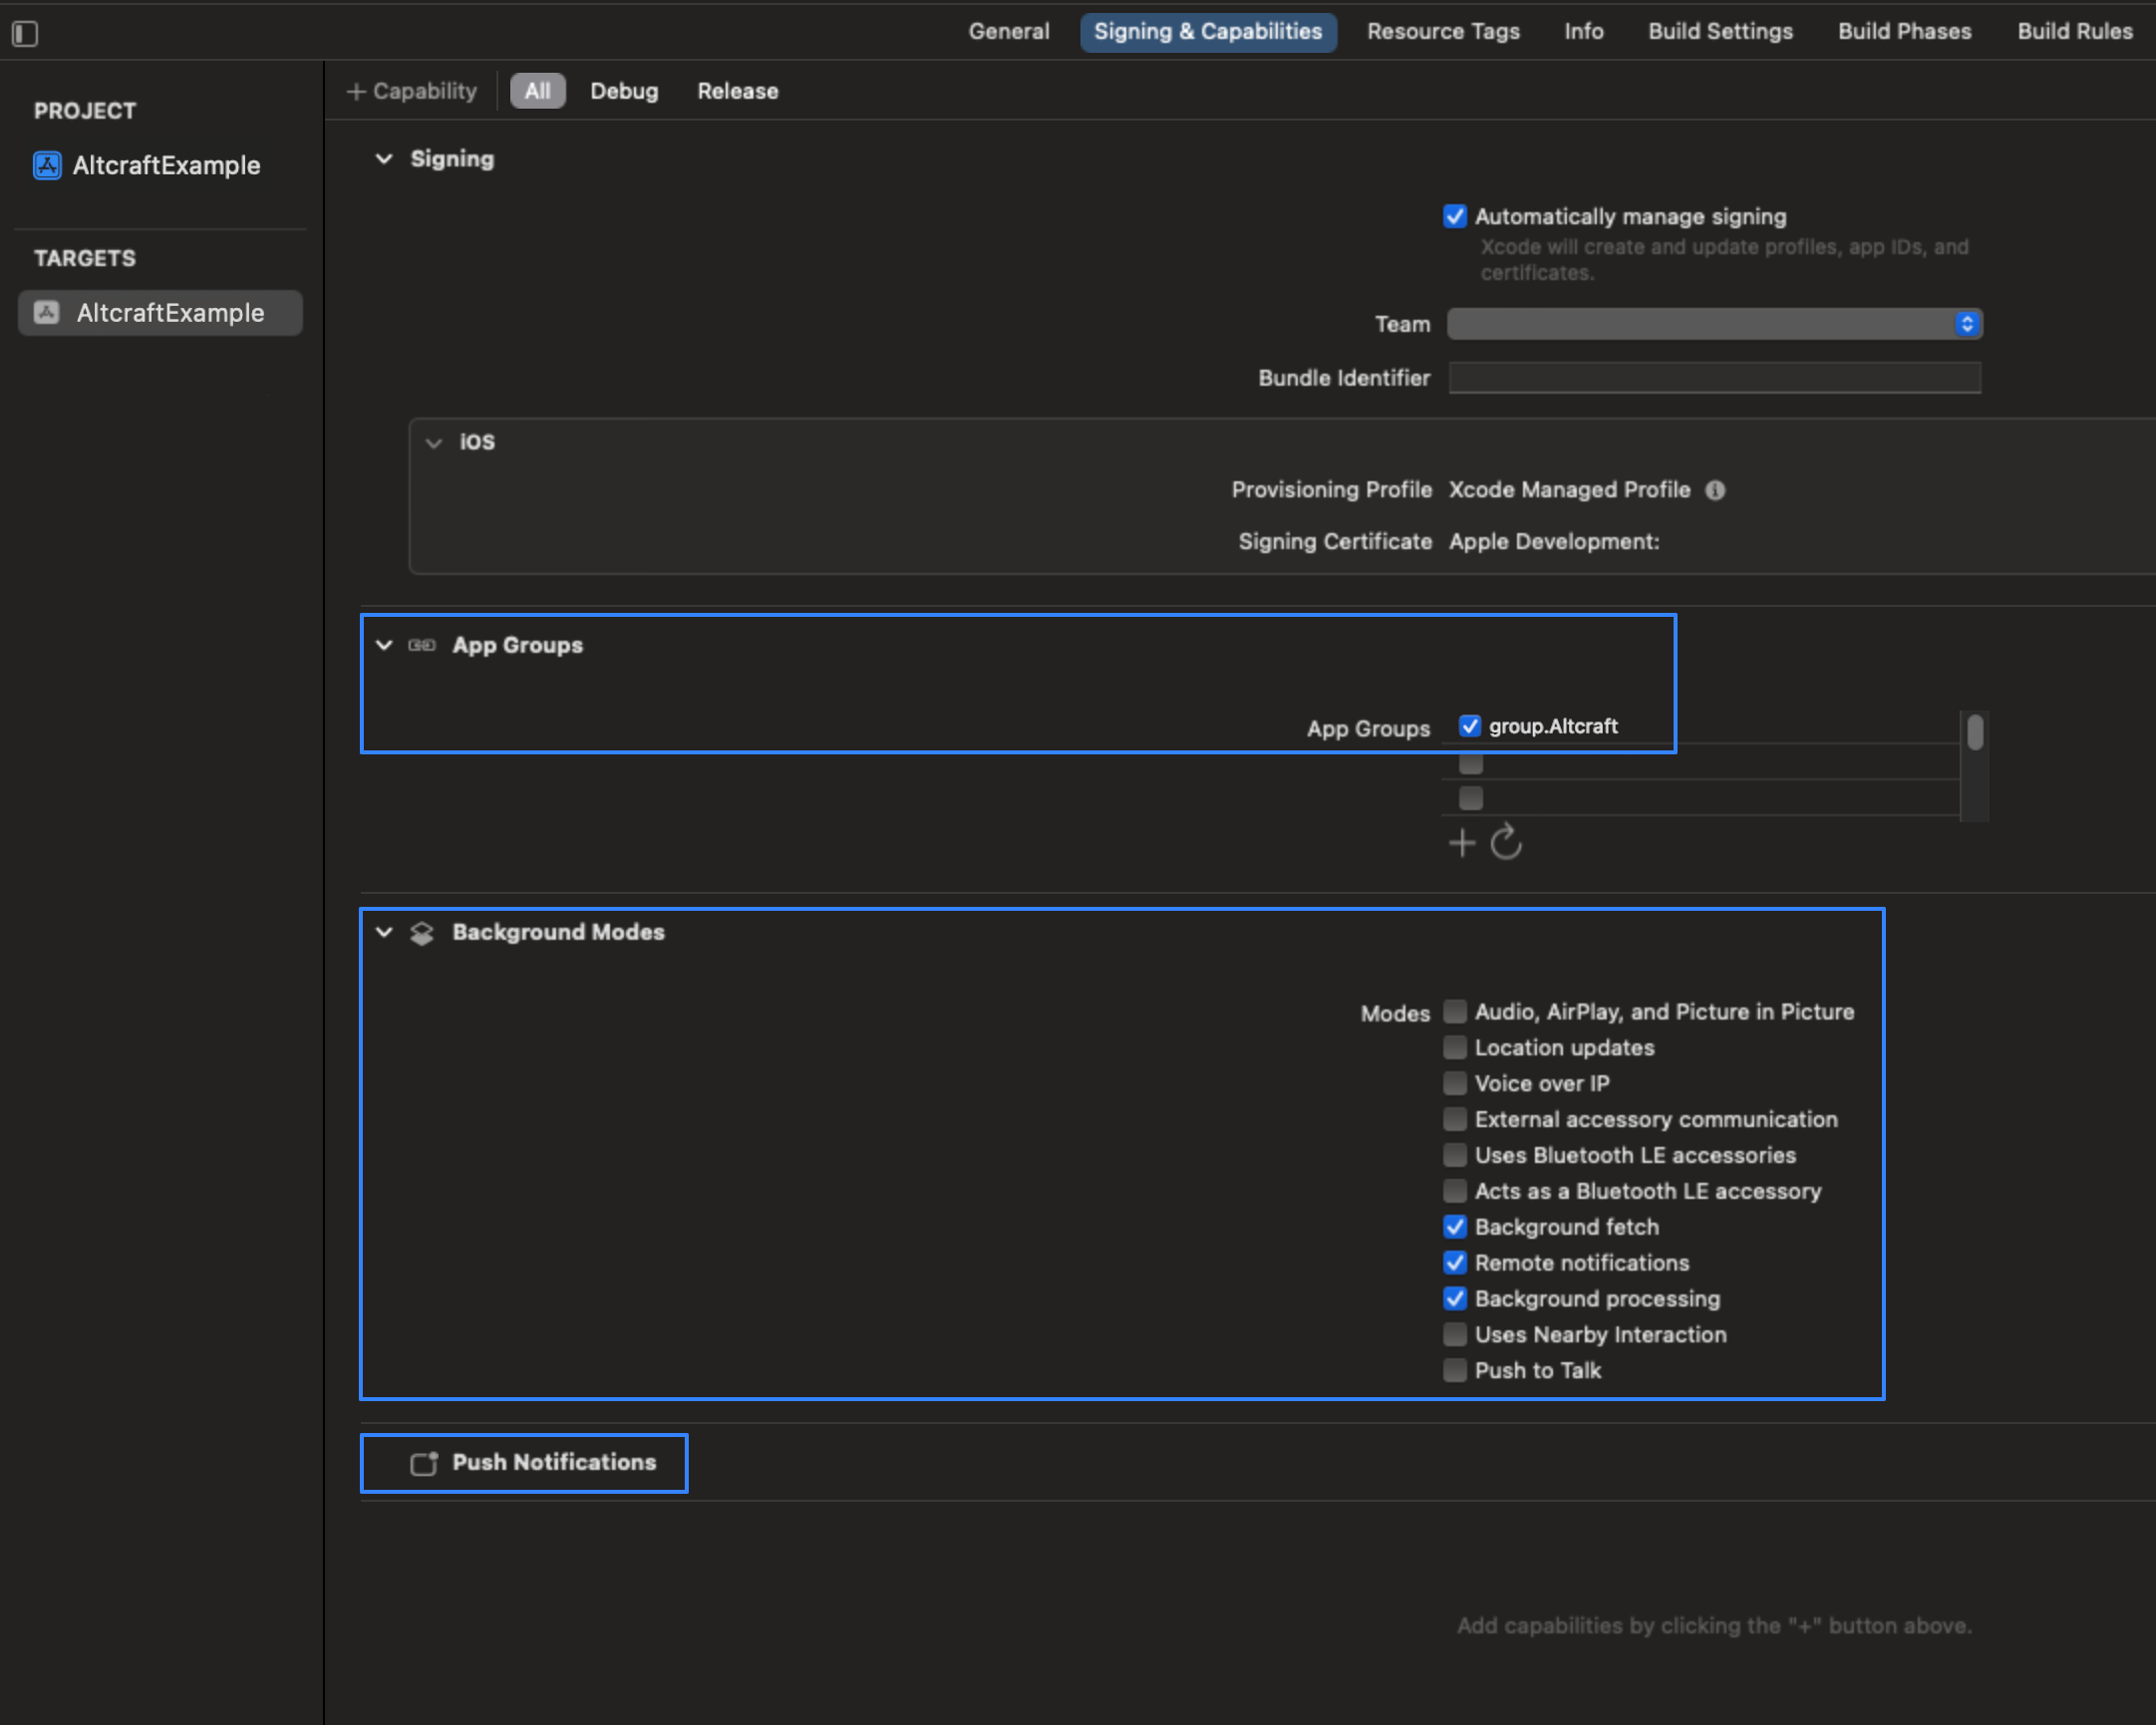Click the AltcraftExample target app icon
The width and height of the screenshot is (2156, 1725).
coord(47,313)
